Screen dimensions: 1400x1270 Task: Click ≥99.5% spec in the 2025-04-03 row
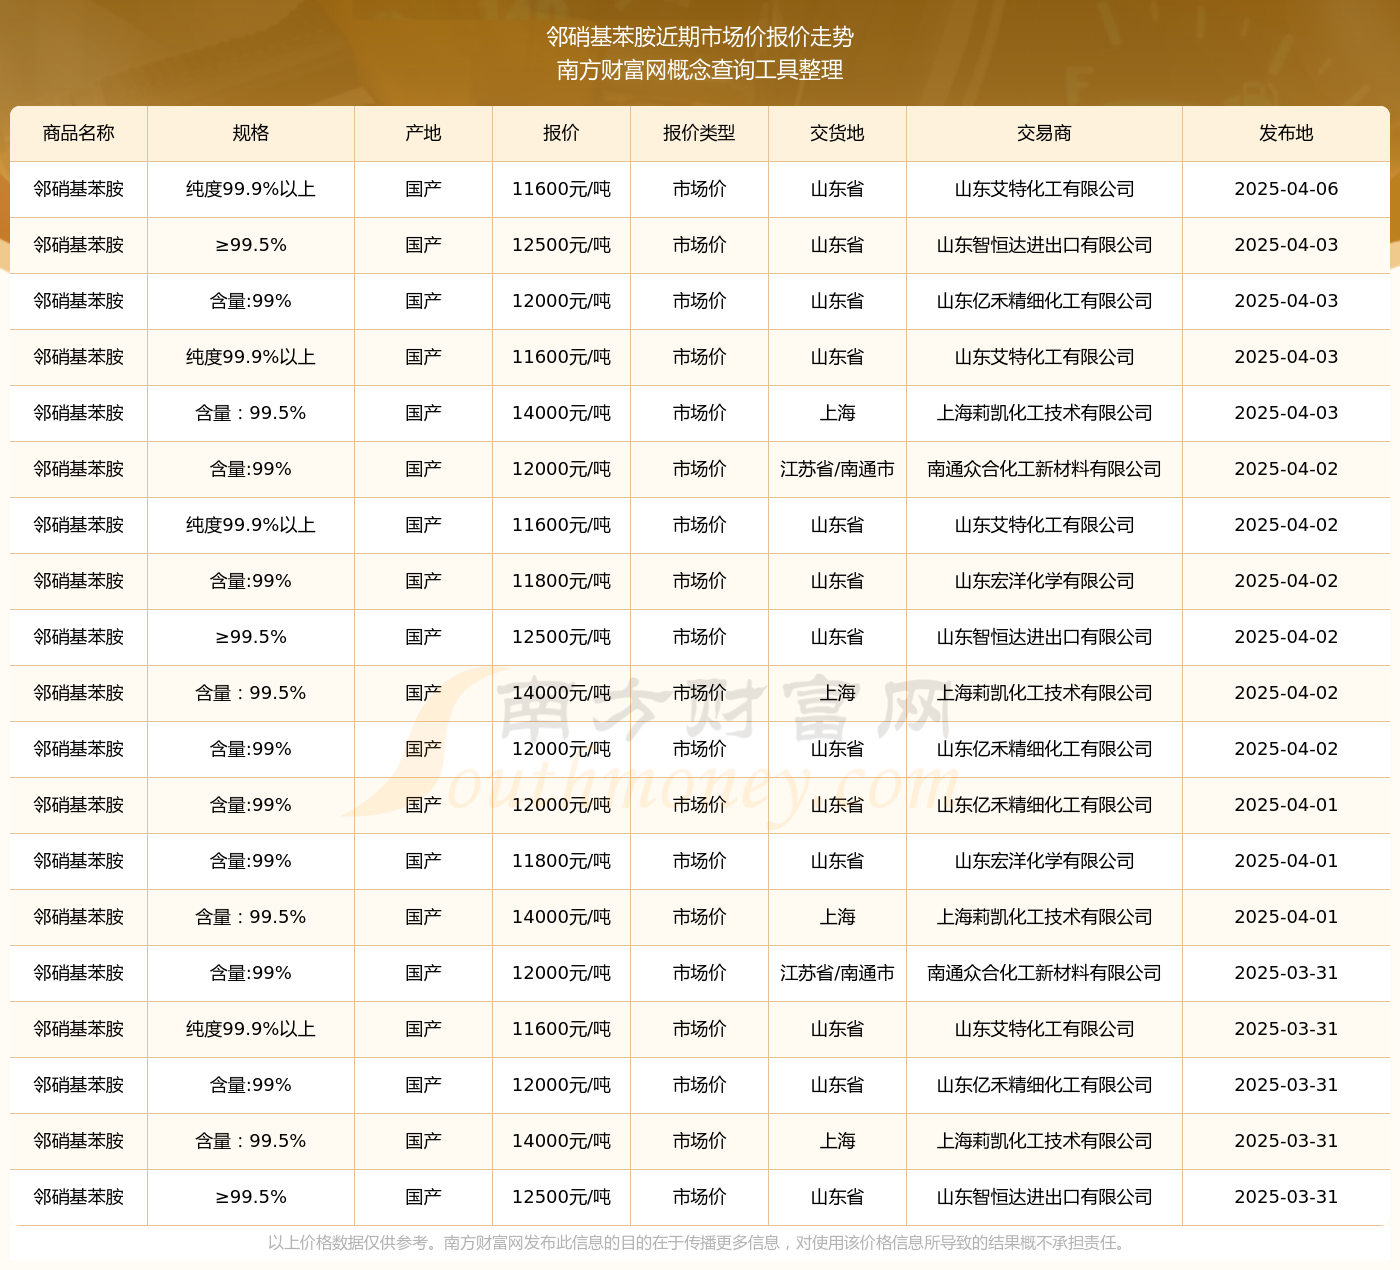pos(251,245)
